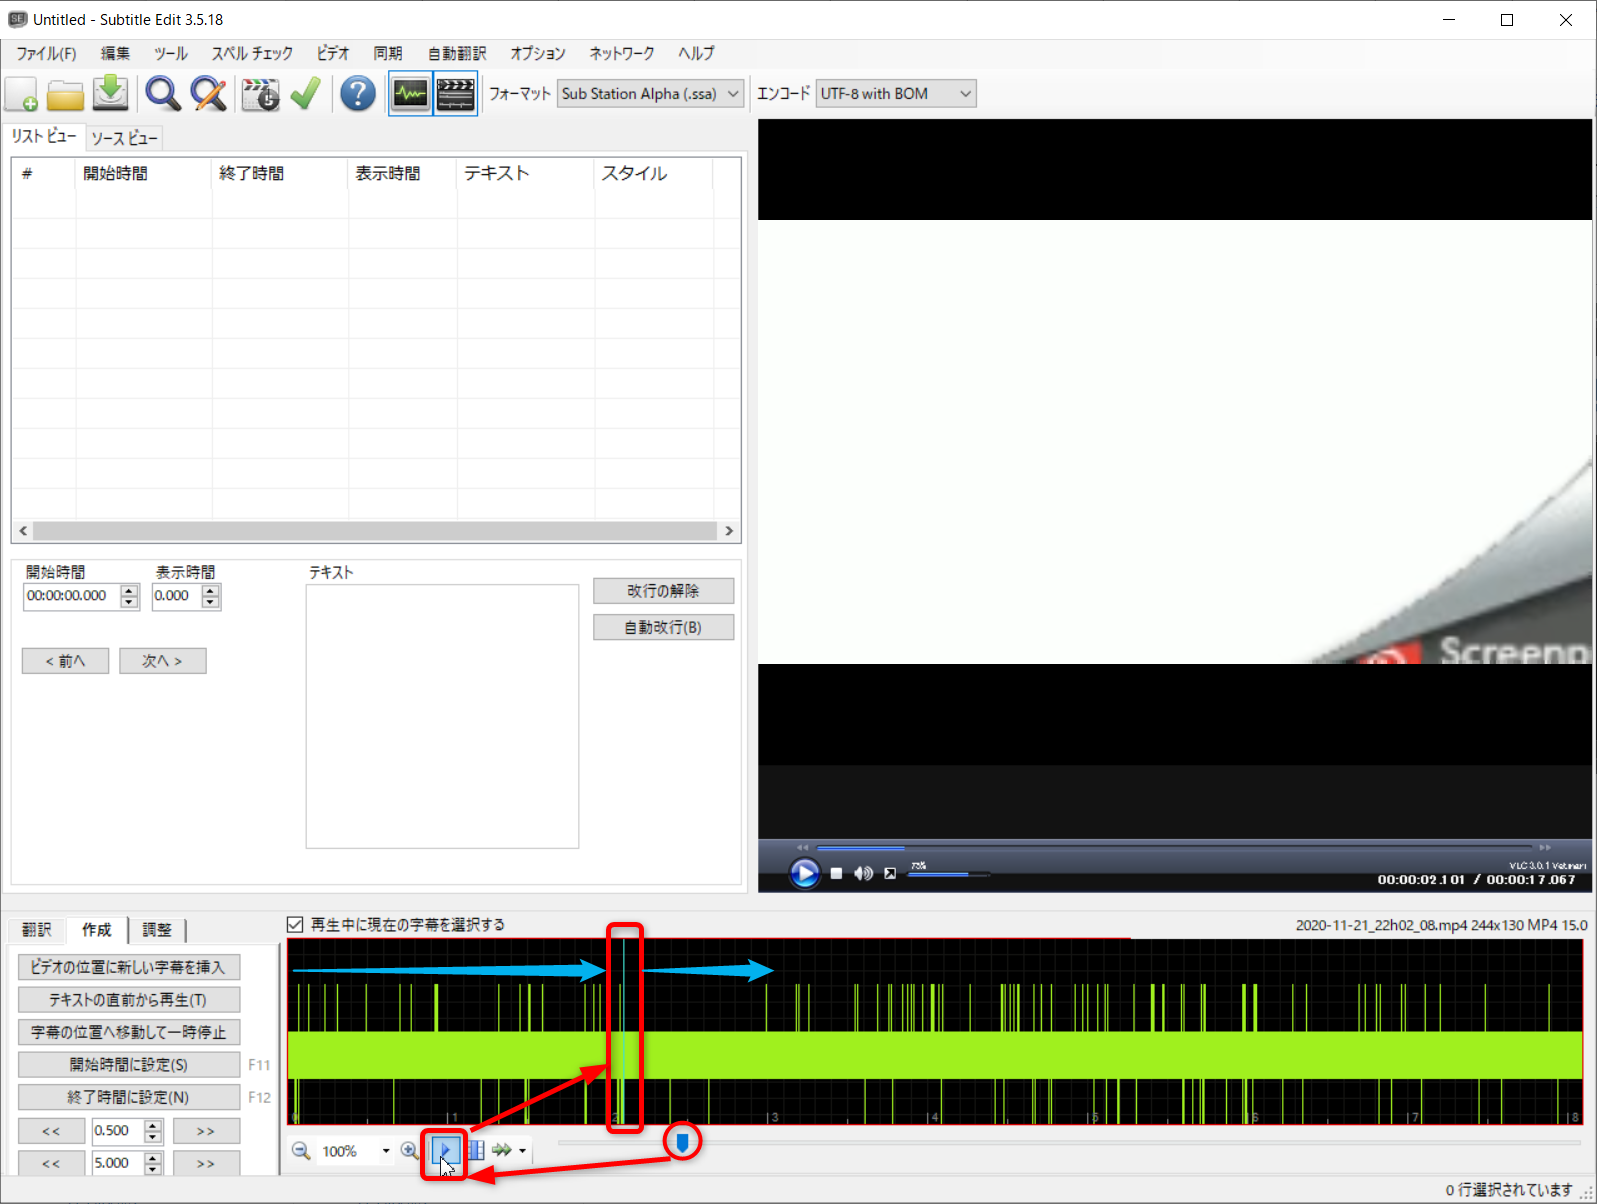Click the visual sync clapperboard-clock icon
The width and height of the screenshot is (1597, 1204).
[x=260, y=94]
